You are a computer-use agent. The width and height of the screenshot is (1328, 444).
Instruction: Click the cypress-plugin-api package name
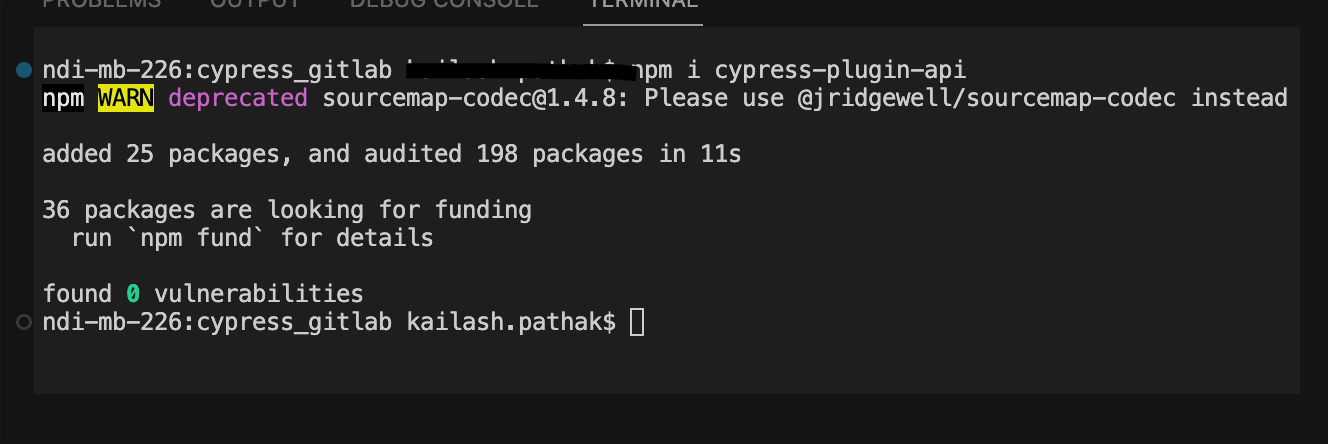[x=840, y=70]
